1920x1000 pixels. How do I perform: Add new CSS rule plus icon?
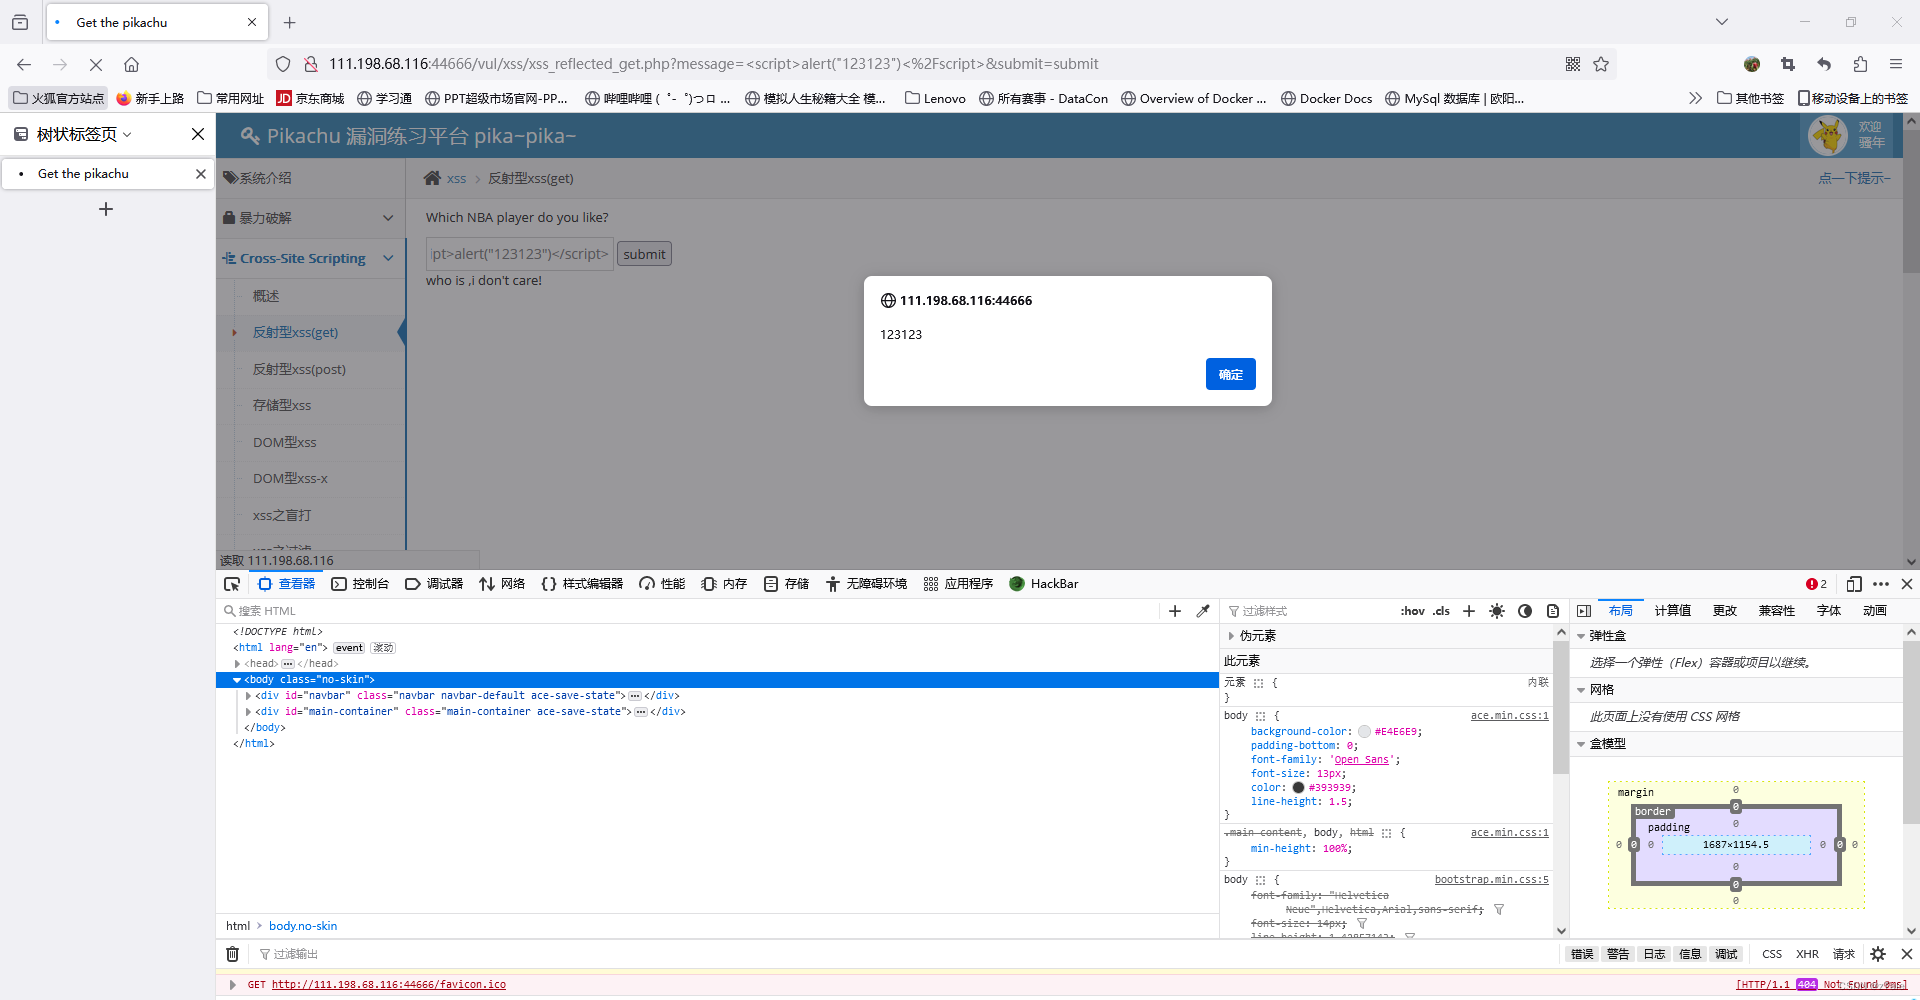1469,611
